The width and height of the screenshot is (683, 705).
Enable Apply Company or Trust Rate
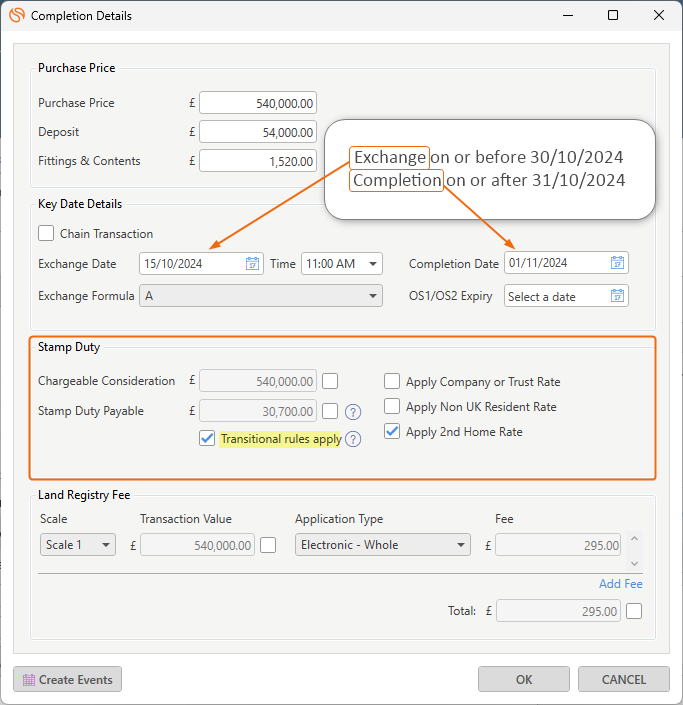(x=392, y=381)
